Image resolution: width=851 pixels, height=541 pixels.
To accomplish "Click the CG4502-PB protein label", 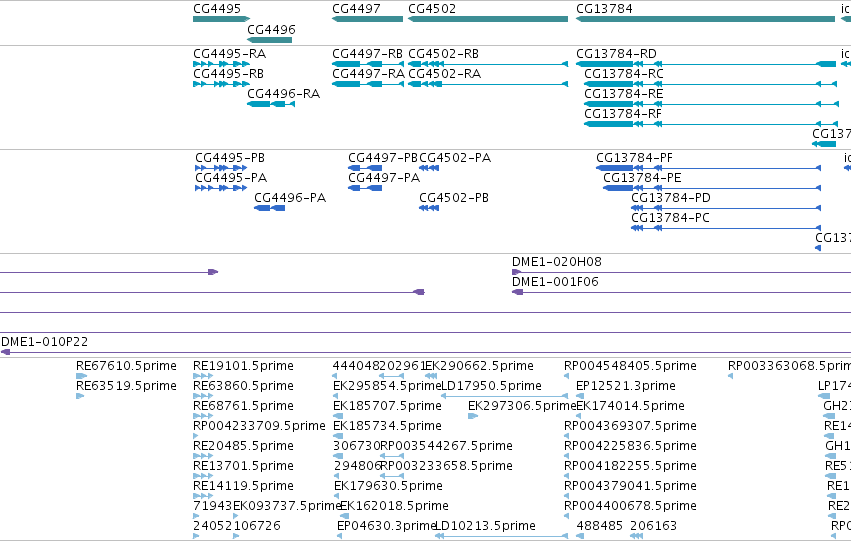I will pyautogui.click(x=454, y=198).
